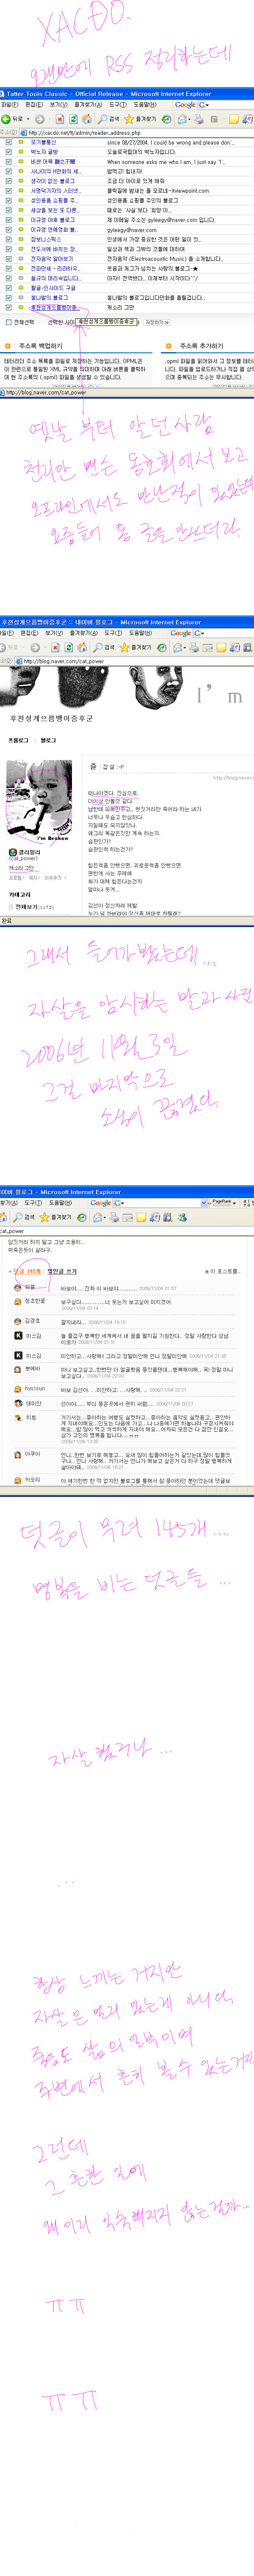Click commenter name 김경호 in comments
This screenshot has height=2576, width=254.
33,1320
